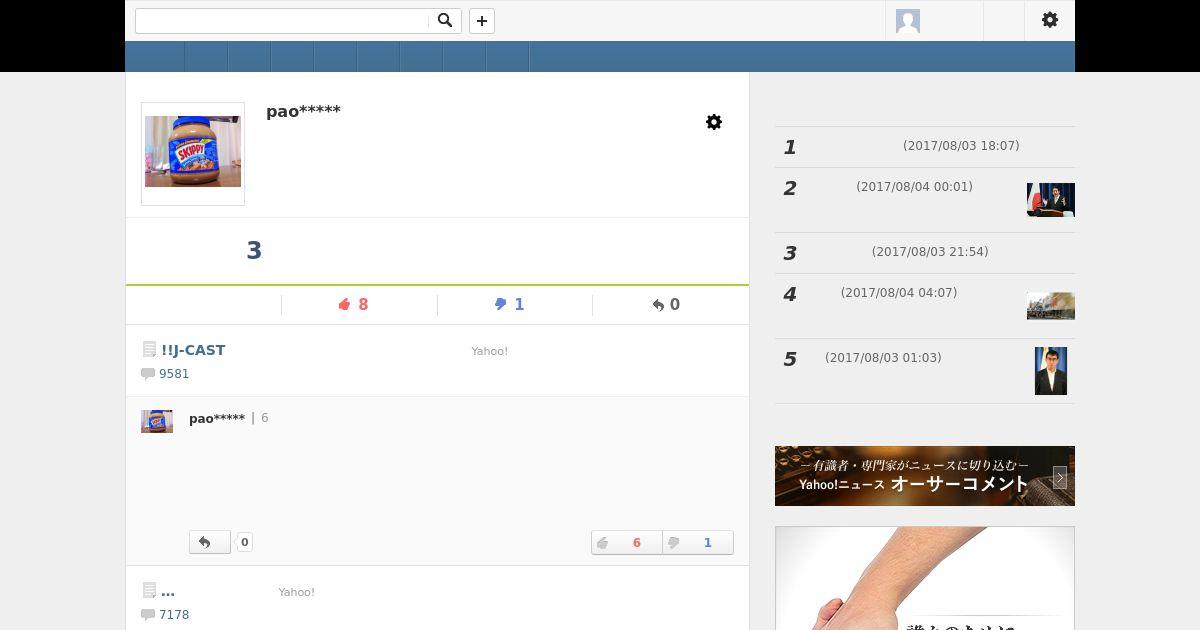Screen dimensions: 1200x630
Task: Open the 7178 comments count link
Action: point(174,615)
